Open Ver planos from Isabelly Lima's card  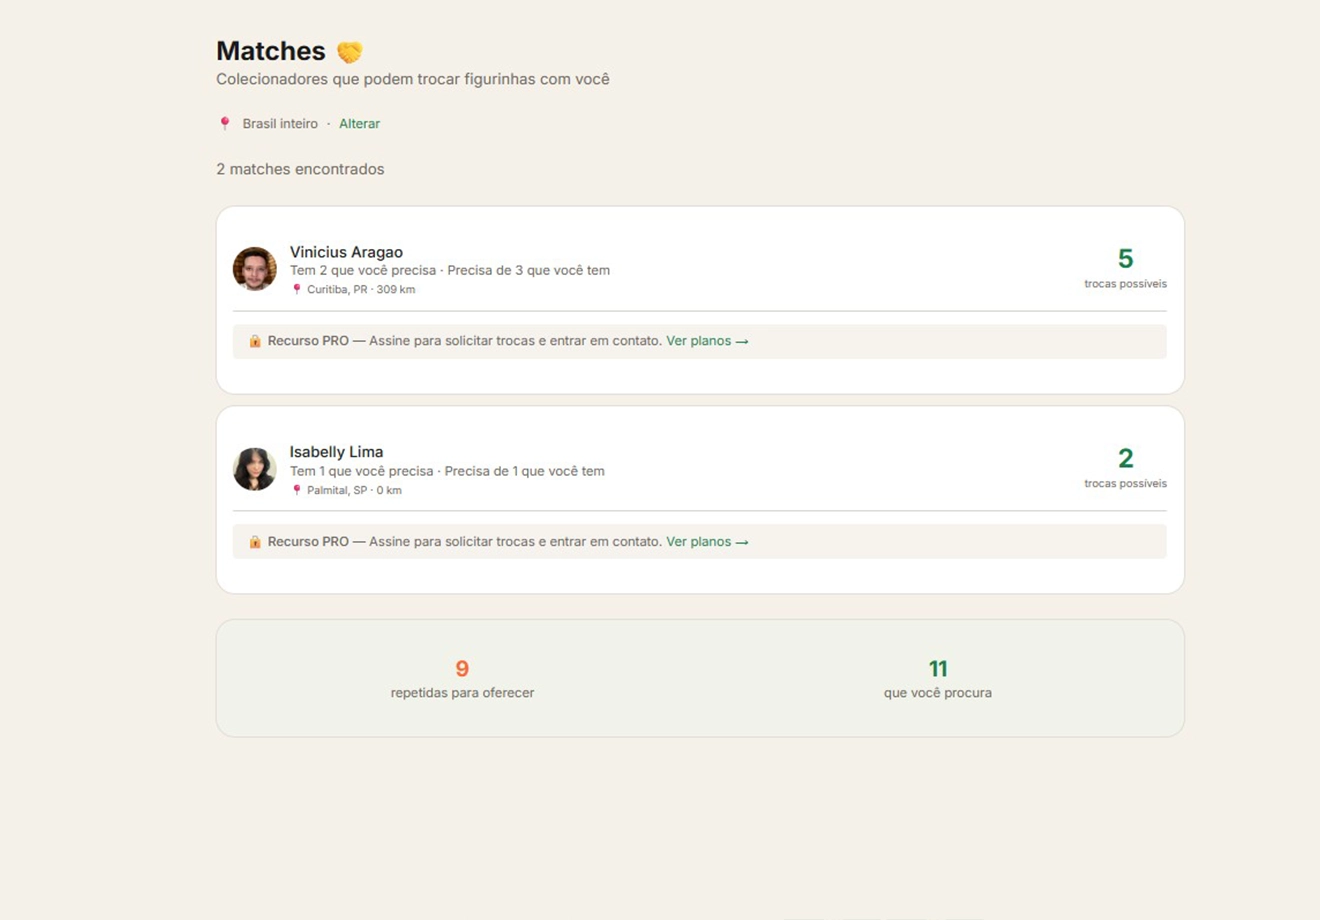pos(700,541)
